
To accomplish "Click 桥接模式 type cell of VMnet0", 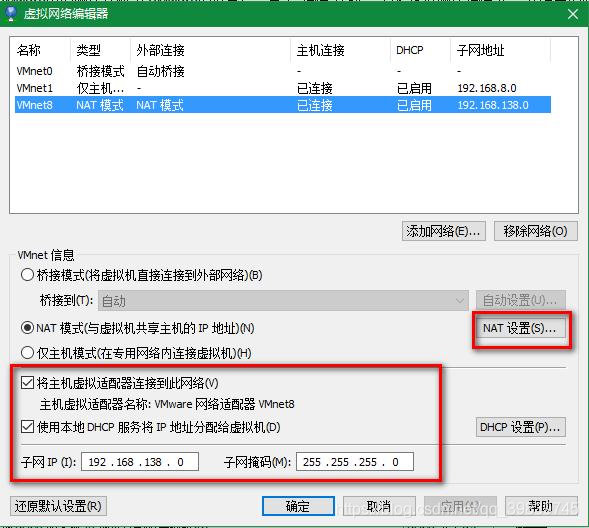I will coord(100,71).
